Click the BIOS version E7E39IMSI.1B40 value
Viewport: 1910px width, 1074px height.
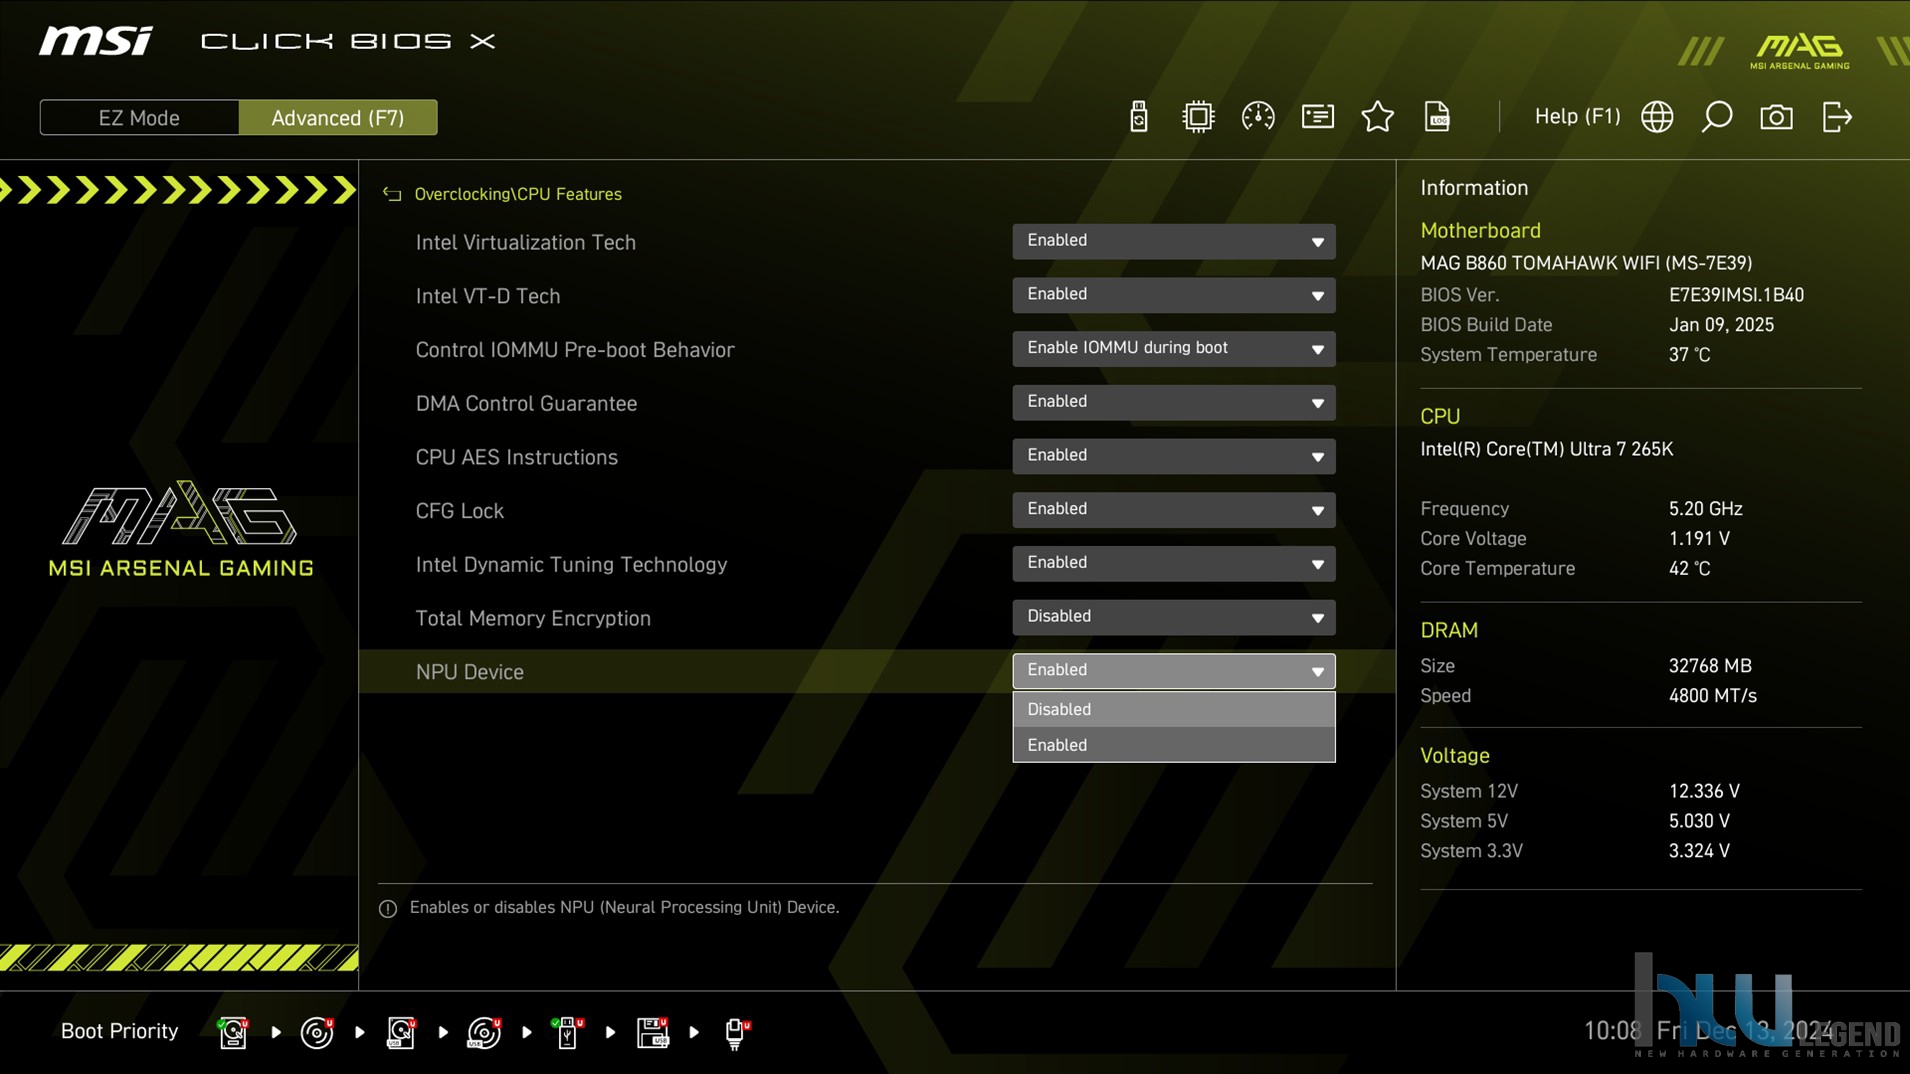(1736, 295)
